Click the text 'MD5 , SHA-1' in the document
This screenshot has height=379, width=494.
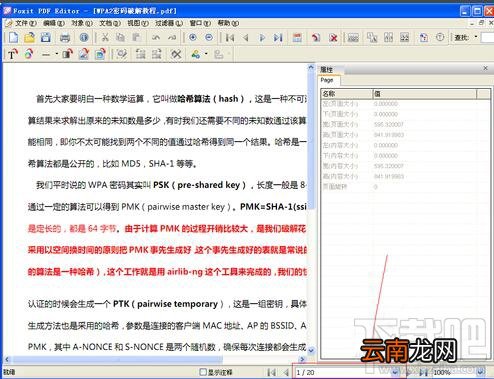pyautogui.click(x=147, y=164)
